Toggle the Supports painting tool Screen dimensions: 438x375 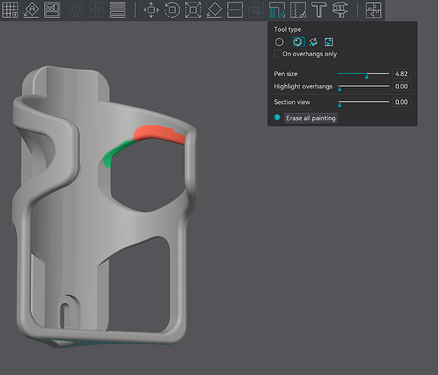point(277,10)
